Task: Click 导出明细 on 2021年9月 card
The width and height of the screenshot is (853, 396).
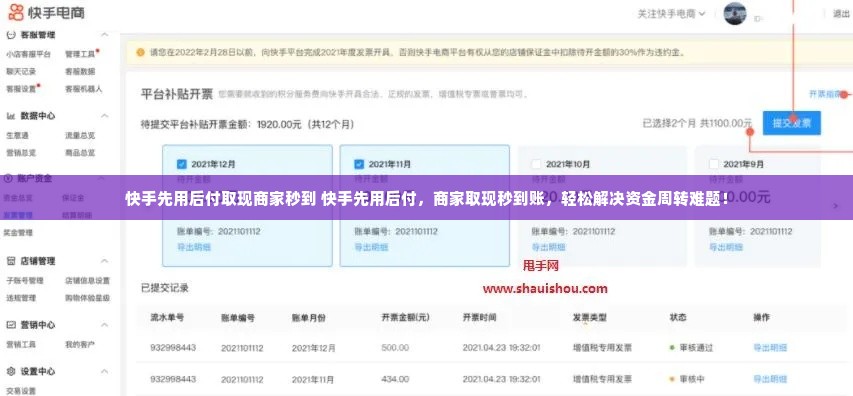Action: point(726,247)
